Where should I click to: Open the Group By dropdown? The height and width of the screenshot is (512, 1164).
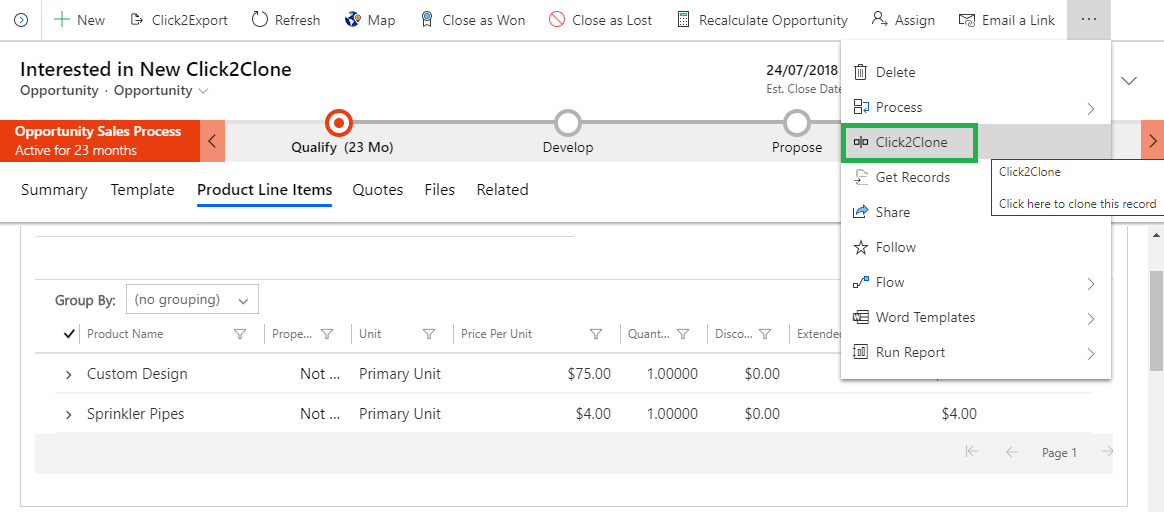pos(191,300)
